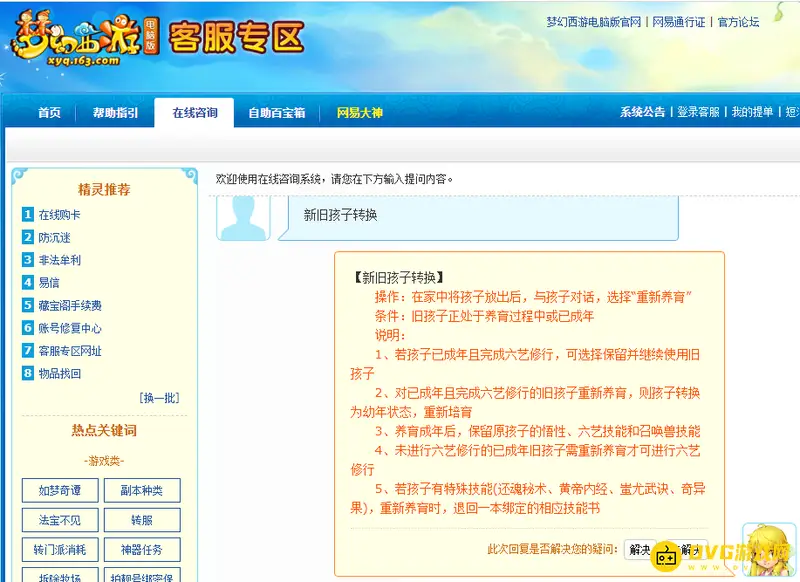Open the 首页 navigation tab
The height and width of the screenshot is (582, 800).
click(49, 113)
